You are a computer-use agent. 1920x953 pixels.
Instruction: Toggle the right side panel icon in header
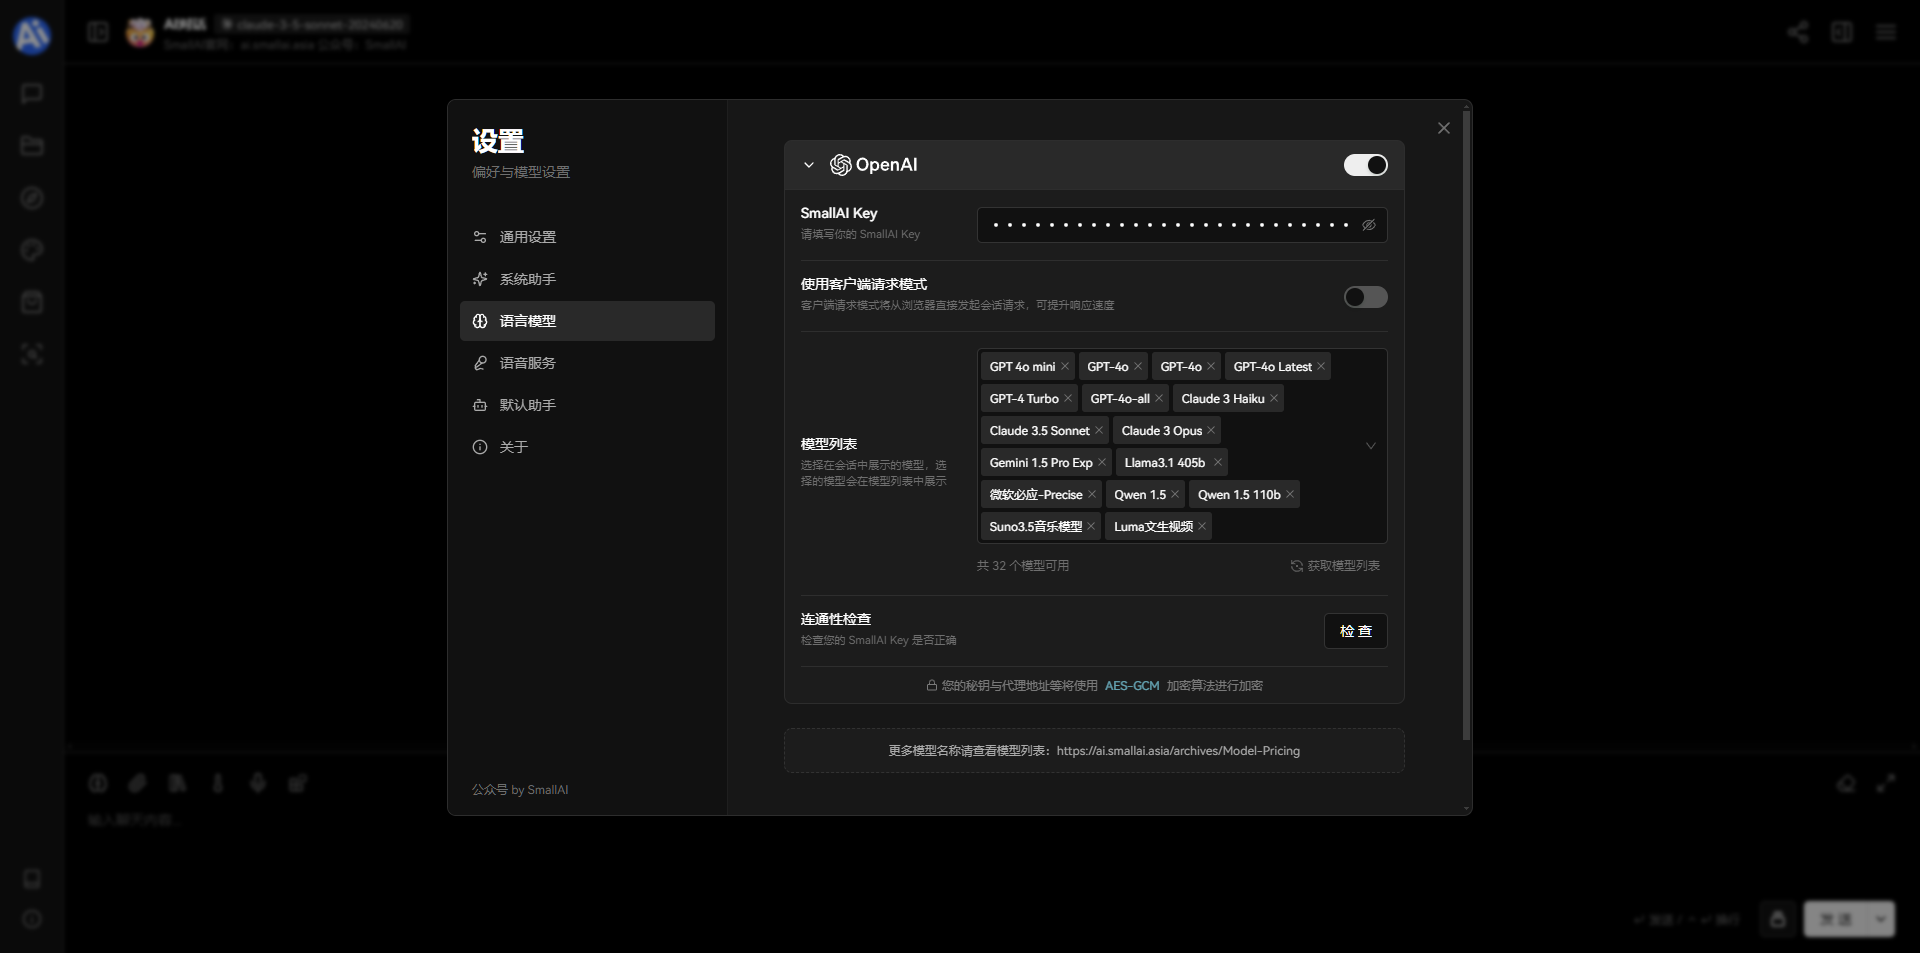[1842, 33]
